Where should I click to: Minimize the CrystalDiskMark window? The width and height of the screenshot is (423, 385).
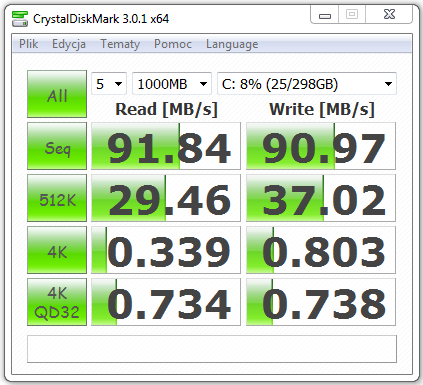click(x=325, y=15)
